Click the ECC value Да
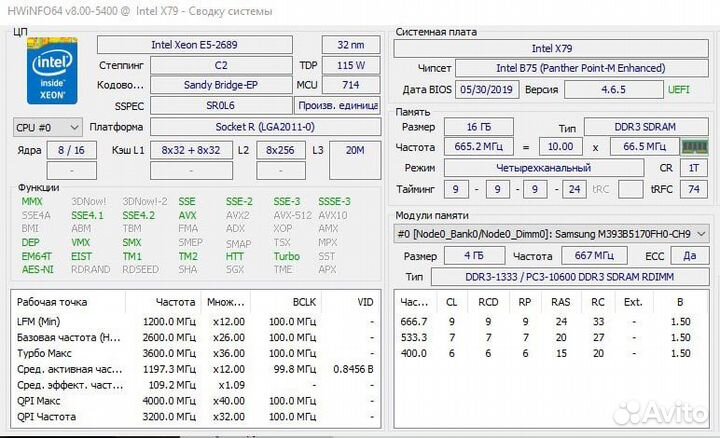720x438 pixels. click(x=690, y=256)
